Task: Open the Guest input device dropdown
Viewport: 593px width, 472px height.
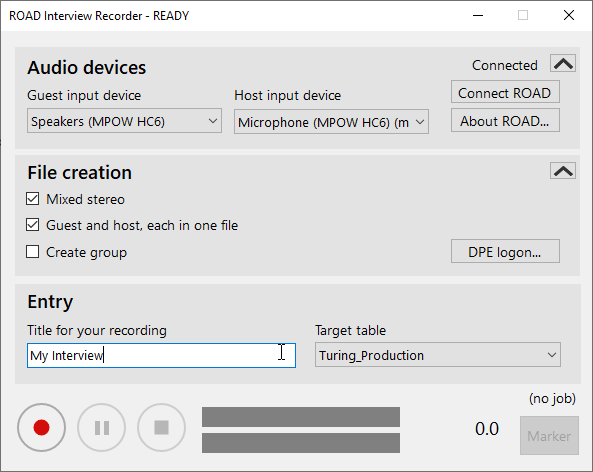Action: [x=124, y=121]
